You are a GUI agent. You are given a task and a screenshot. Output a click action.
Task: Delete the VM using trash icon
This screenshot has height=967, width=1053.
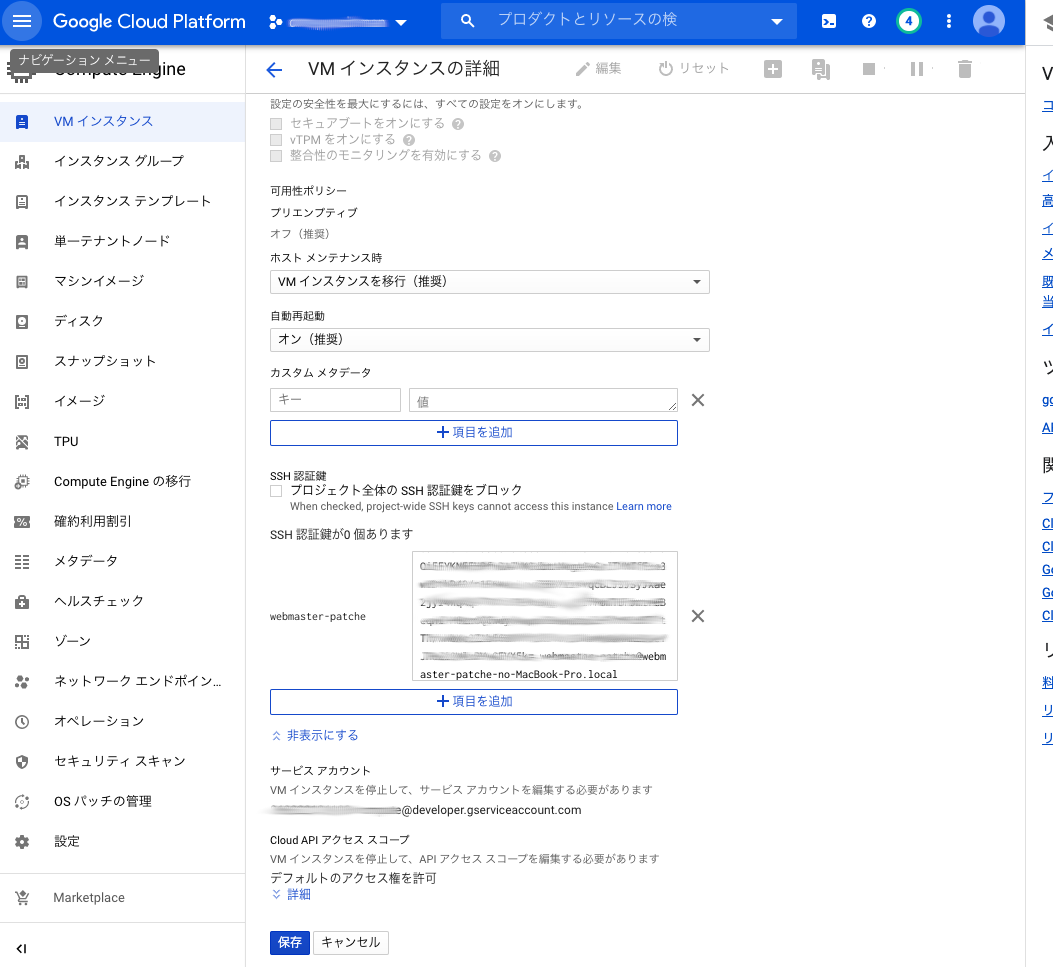[963, 69]
